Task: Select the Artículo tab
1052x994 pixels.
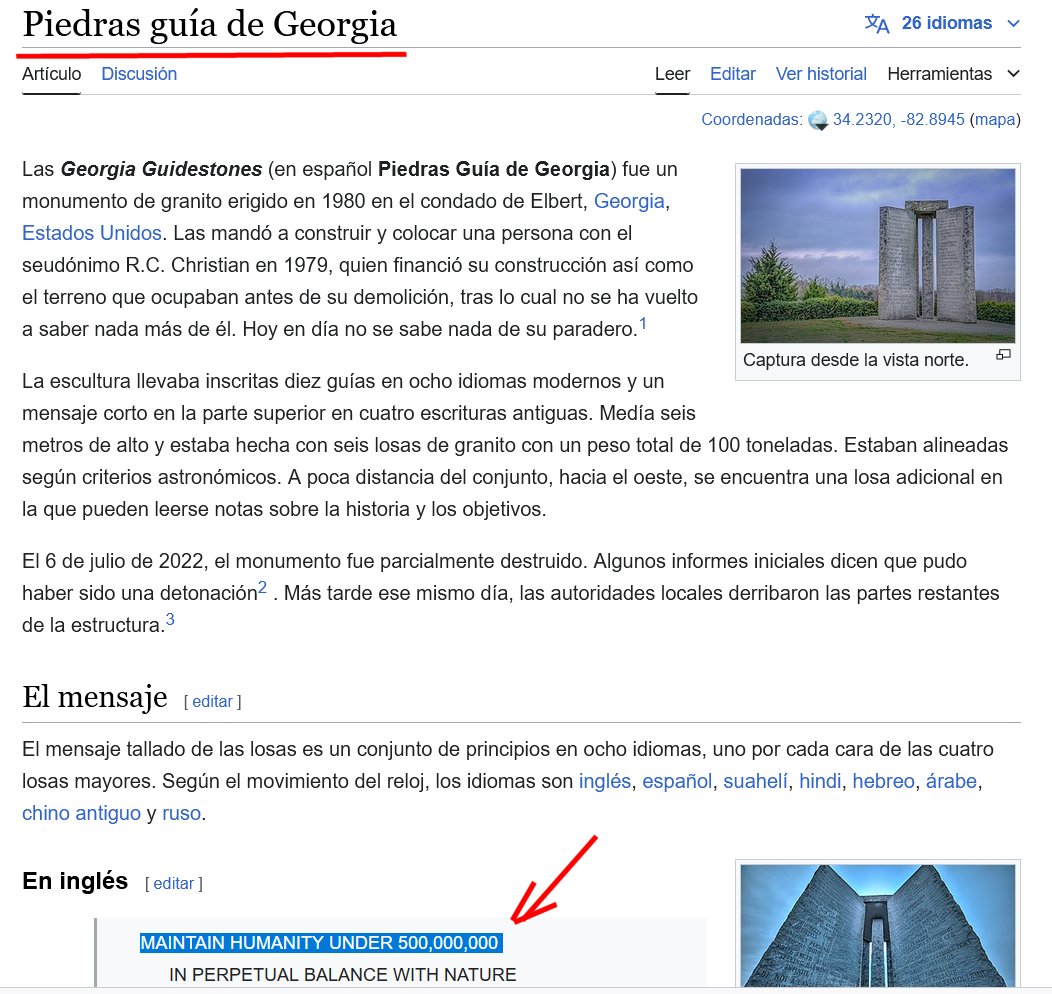Action: (51, 74)
